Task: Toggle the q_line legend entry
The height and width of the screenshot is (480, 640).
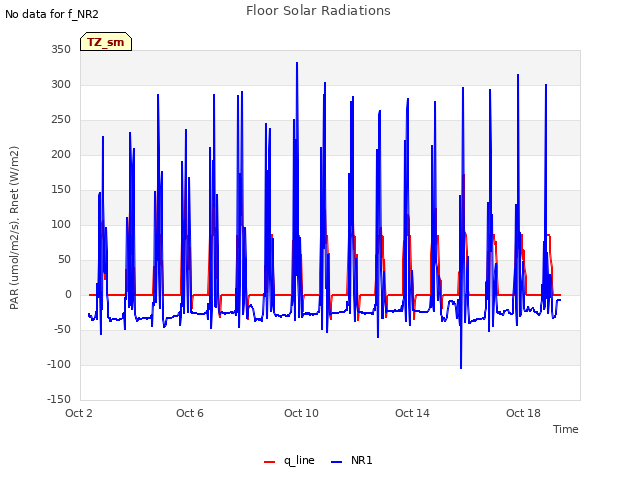Action: [289, 461]
